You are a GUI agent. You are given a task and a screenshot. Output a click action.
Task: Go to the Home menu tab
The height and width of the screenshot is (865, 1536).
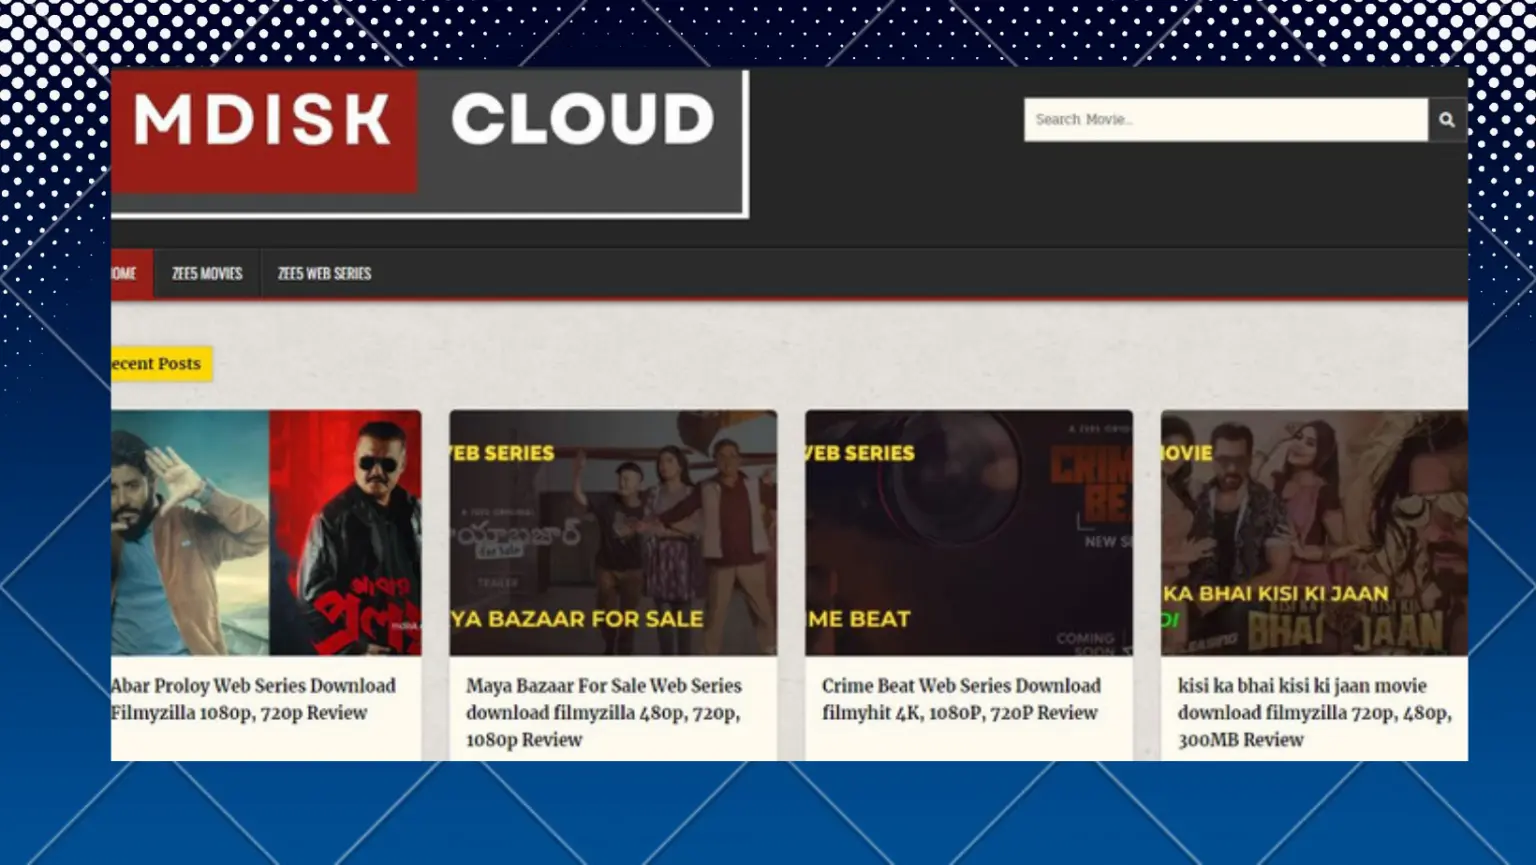(132, 274)
